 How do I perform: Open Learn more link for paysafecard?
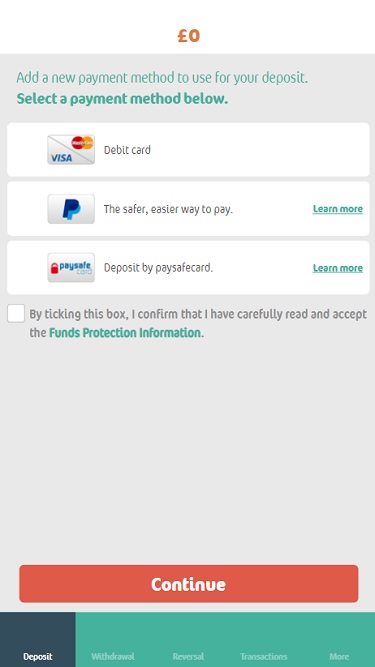(x=338, y=268)
